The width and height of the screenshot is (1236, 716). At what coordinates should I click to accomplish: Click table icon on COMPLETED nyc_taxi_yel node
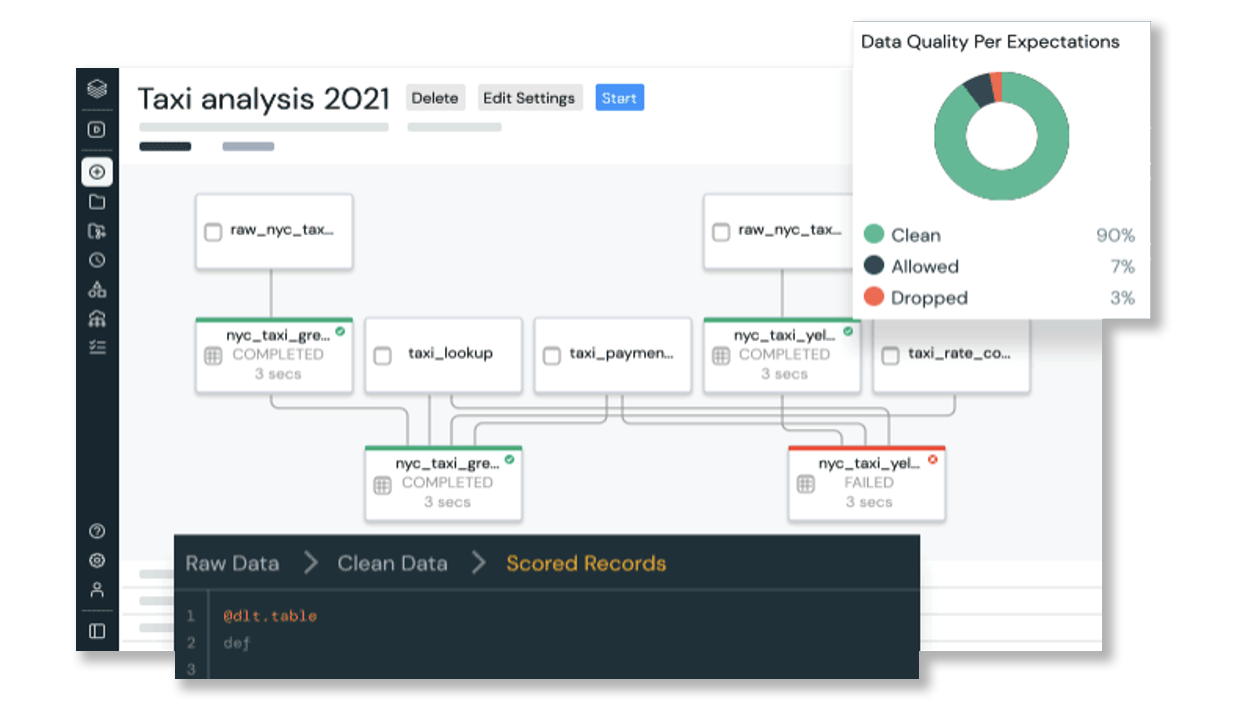point(721,355)
